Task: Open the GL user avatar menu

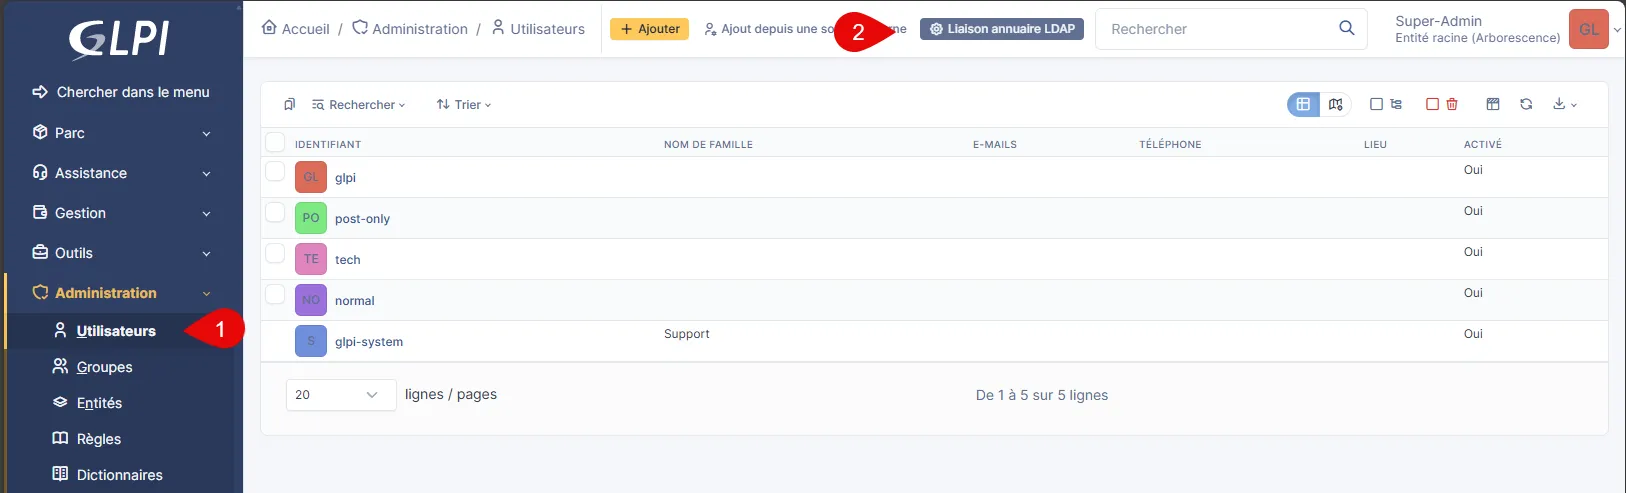Action: (x=1589, y=29)
